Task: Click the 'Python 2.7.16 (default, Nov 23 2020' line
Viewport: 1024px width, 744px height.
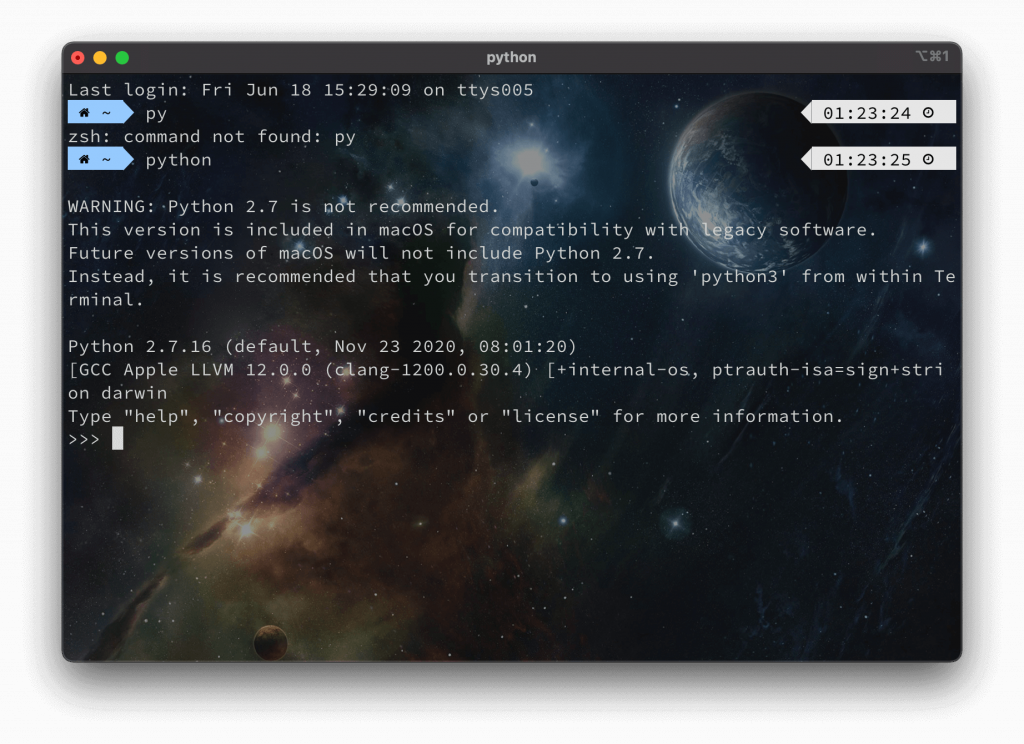Action: pyautogui.click(x=323, y=346)
